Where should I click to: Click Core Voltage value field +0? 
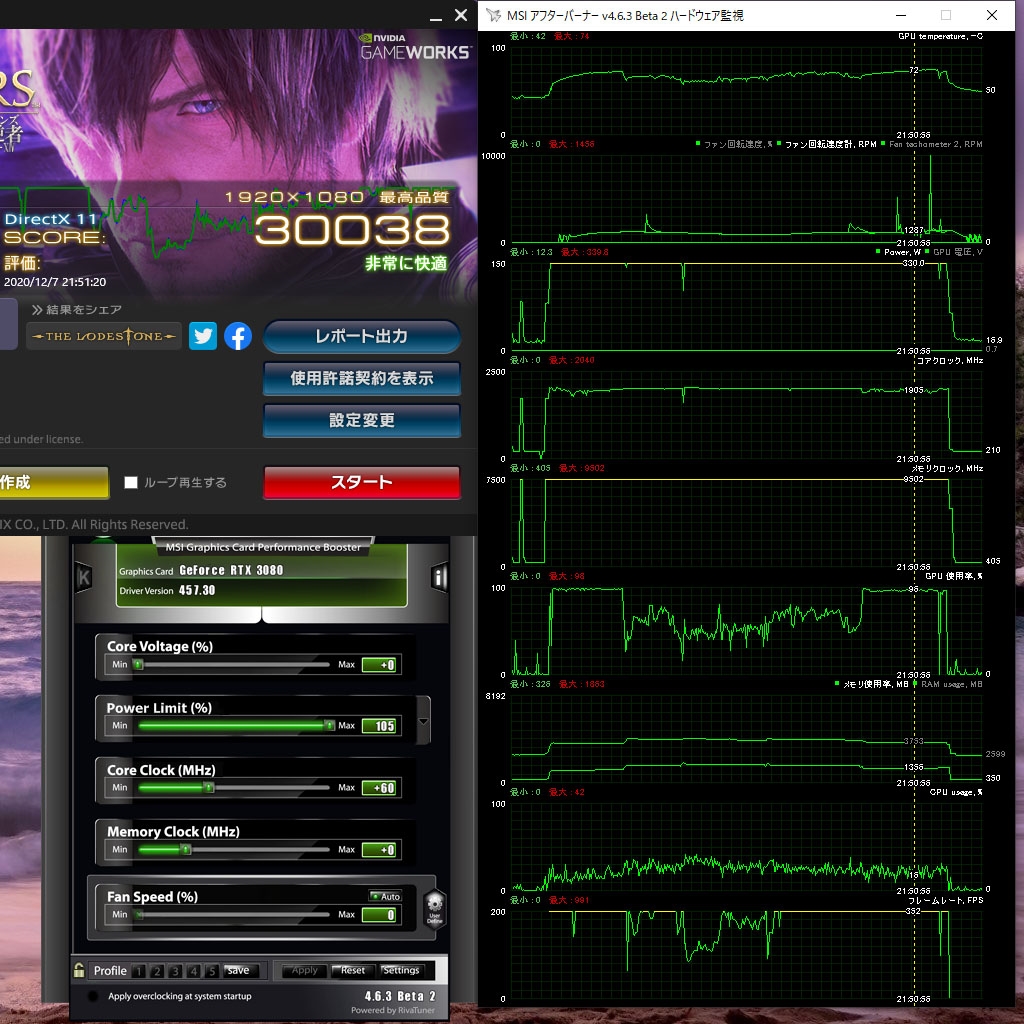(379, 665)
